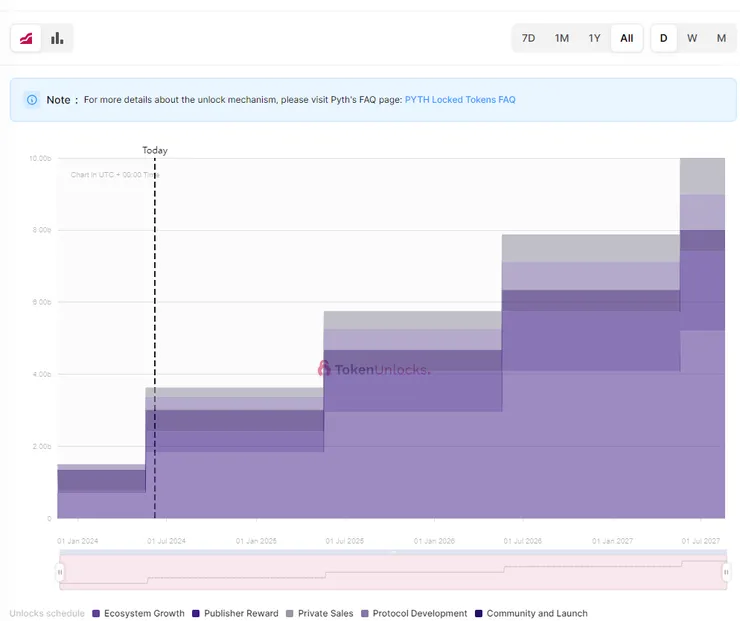Select the 1M time range
Image resolution: width=740 pixels, height=621 pixels.
click(562, 38)
